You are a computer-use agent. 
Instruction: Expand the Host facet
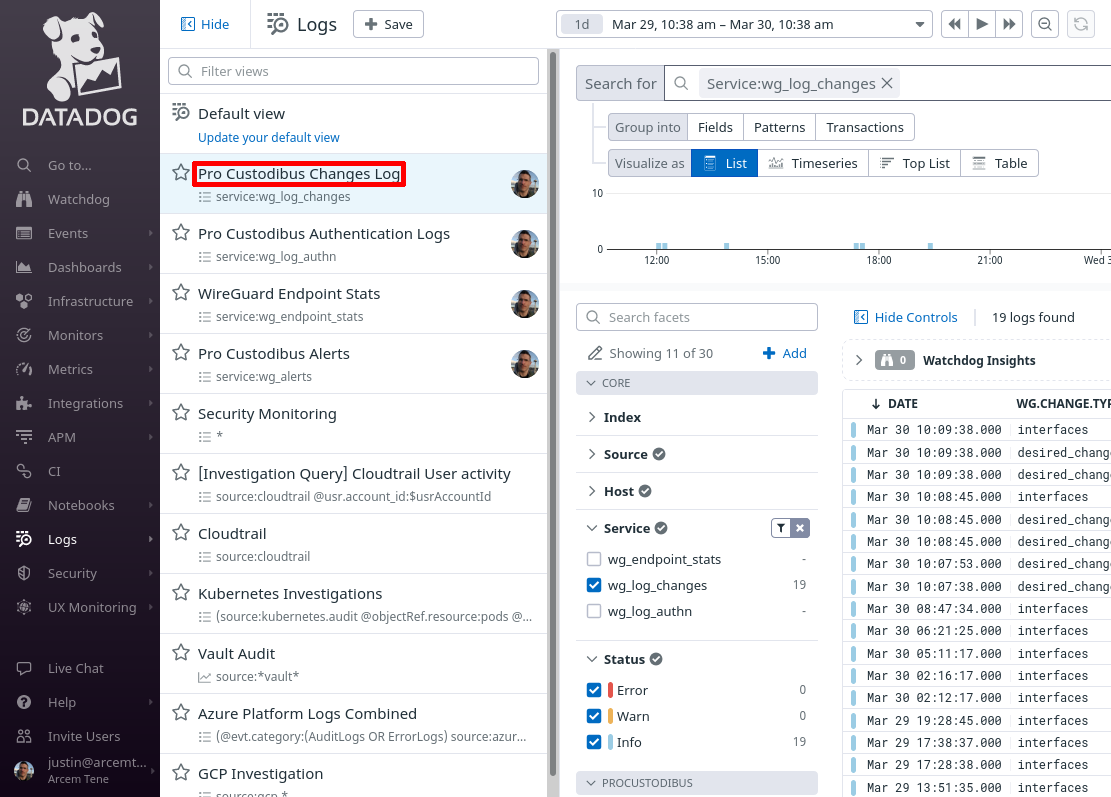point(592,491)
